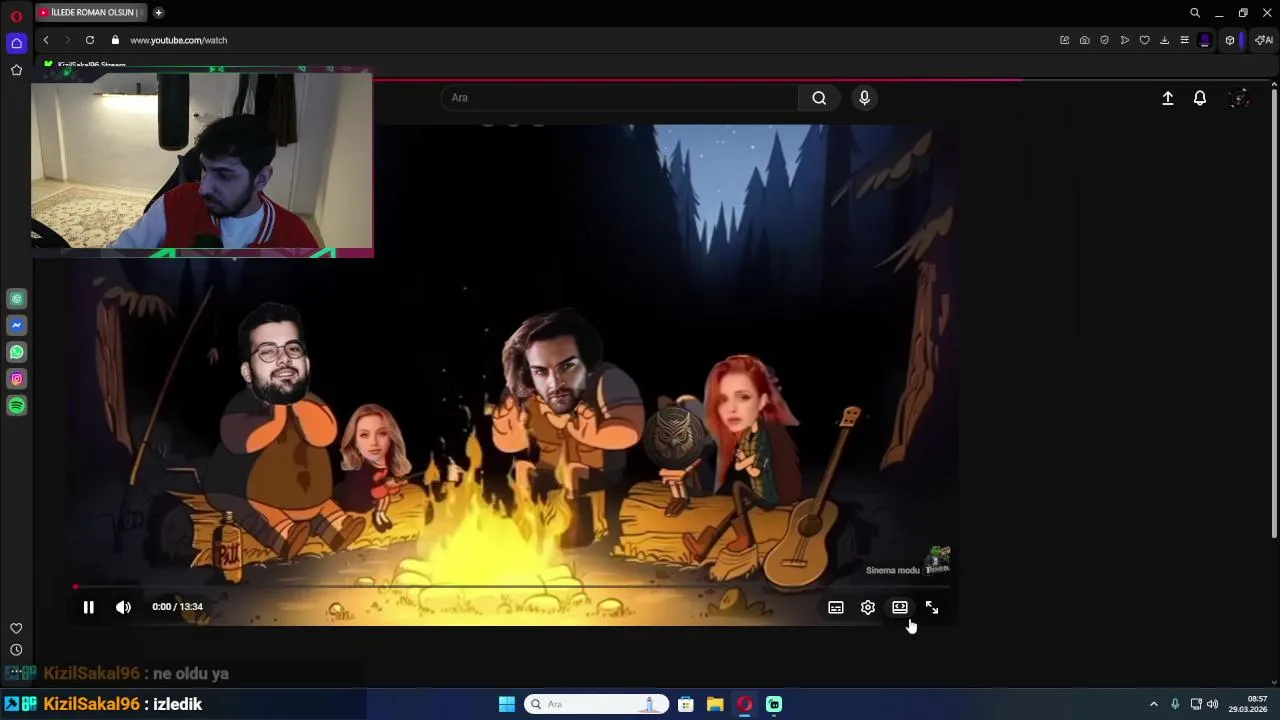This screenshot has width=1280, height=720.
Task: Open the taskbar clock showing 08:57
Action: point(1248,704)
